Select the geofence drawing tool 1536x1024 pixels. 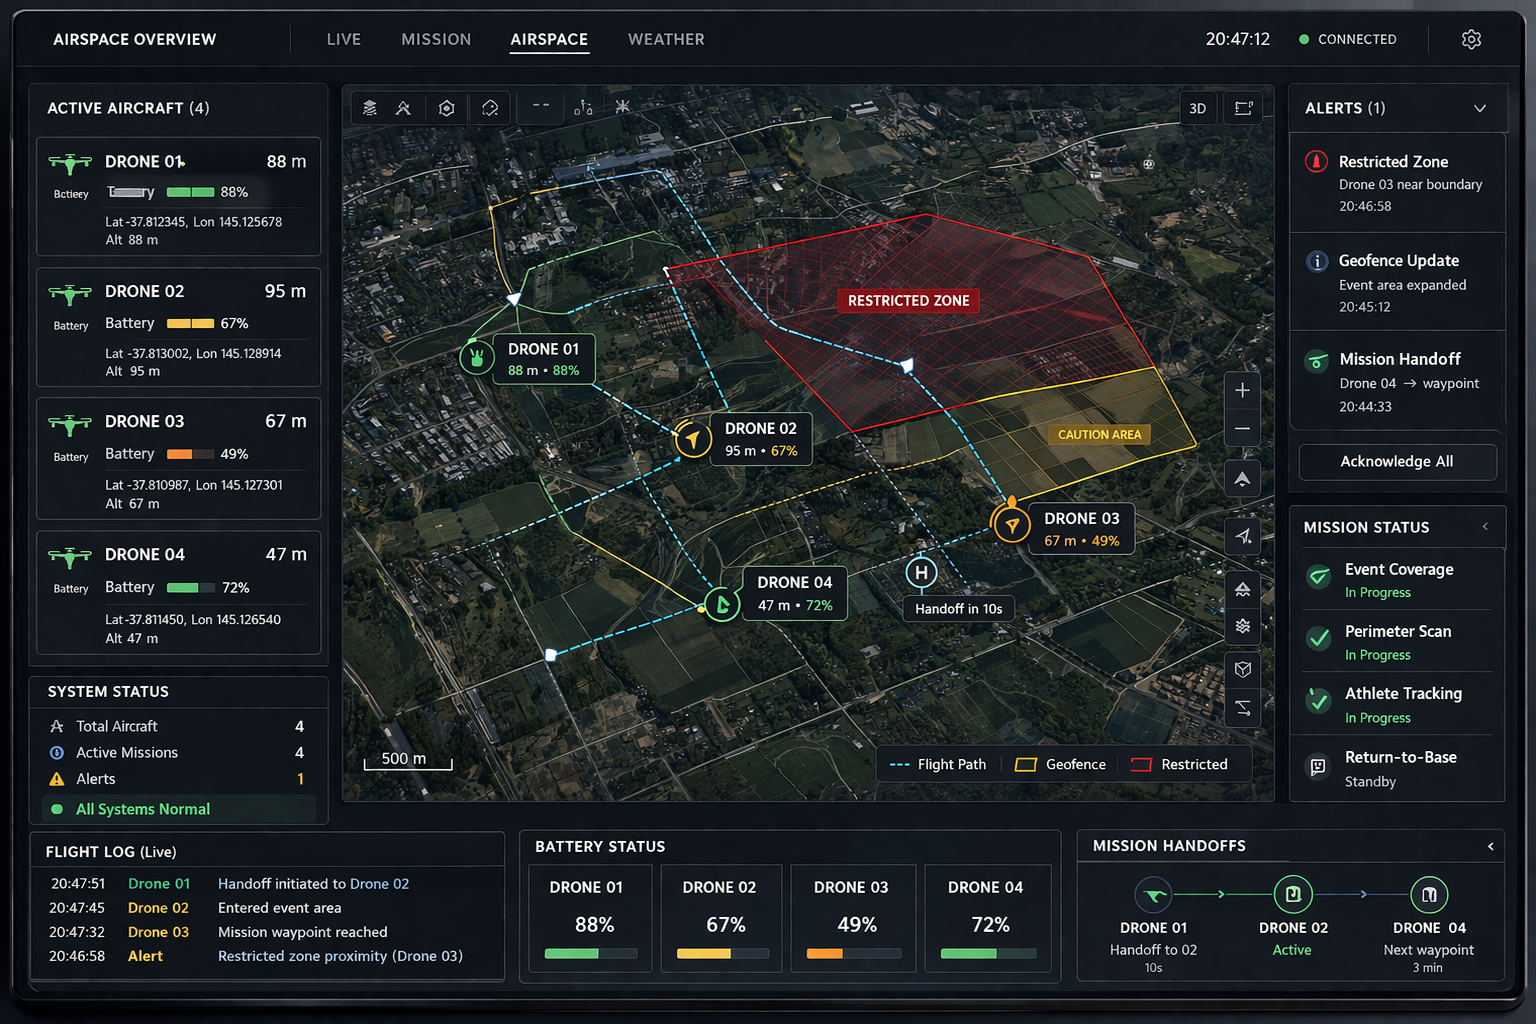pyautogui.click(x=447, y=108)
